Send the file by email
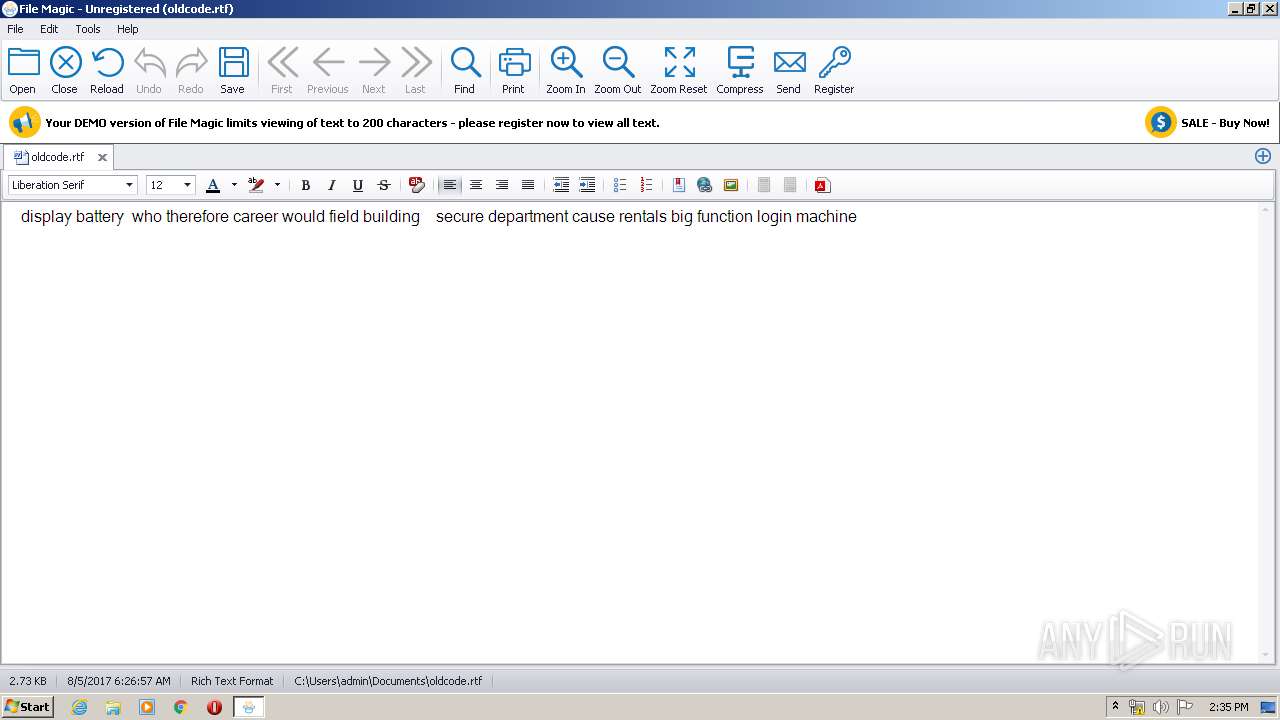The height and width of the screenshot is (720, 1280). tap(789, 70)
